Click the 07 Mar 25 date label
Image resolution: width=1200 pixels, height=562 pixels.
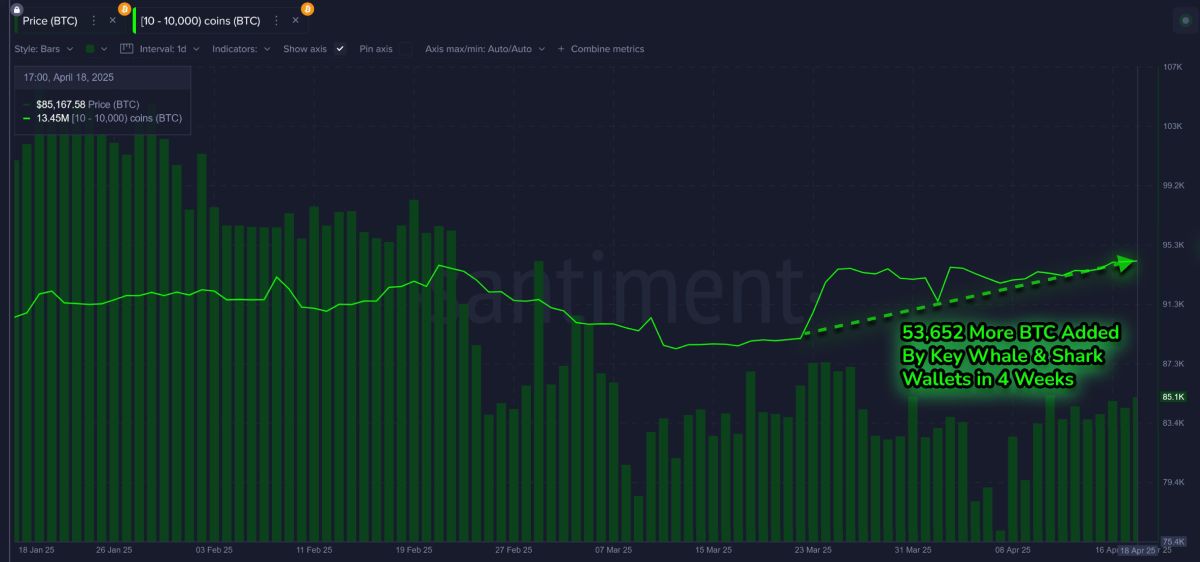tap(613, 550)
